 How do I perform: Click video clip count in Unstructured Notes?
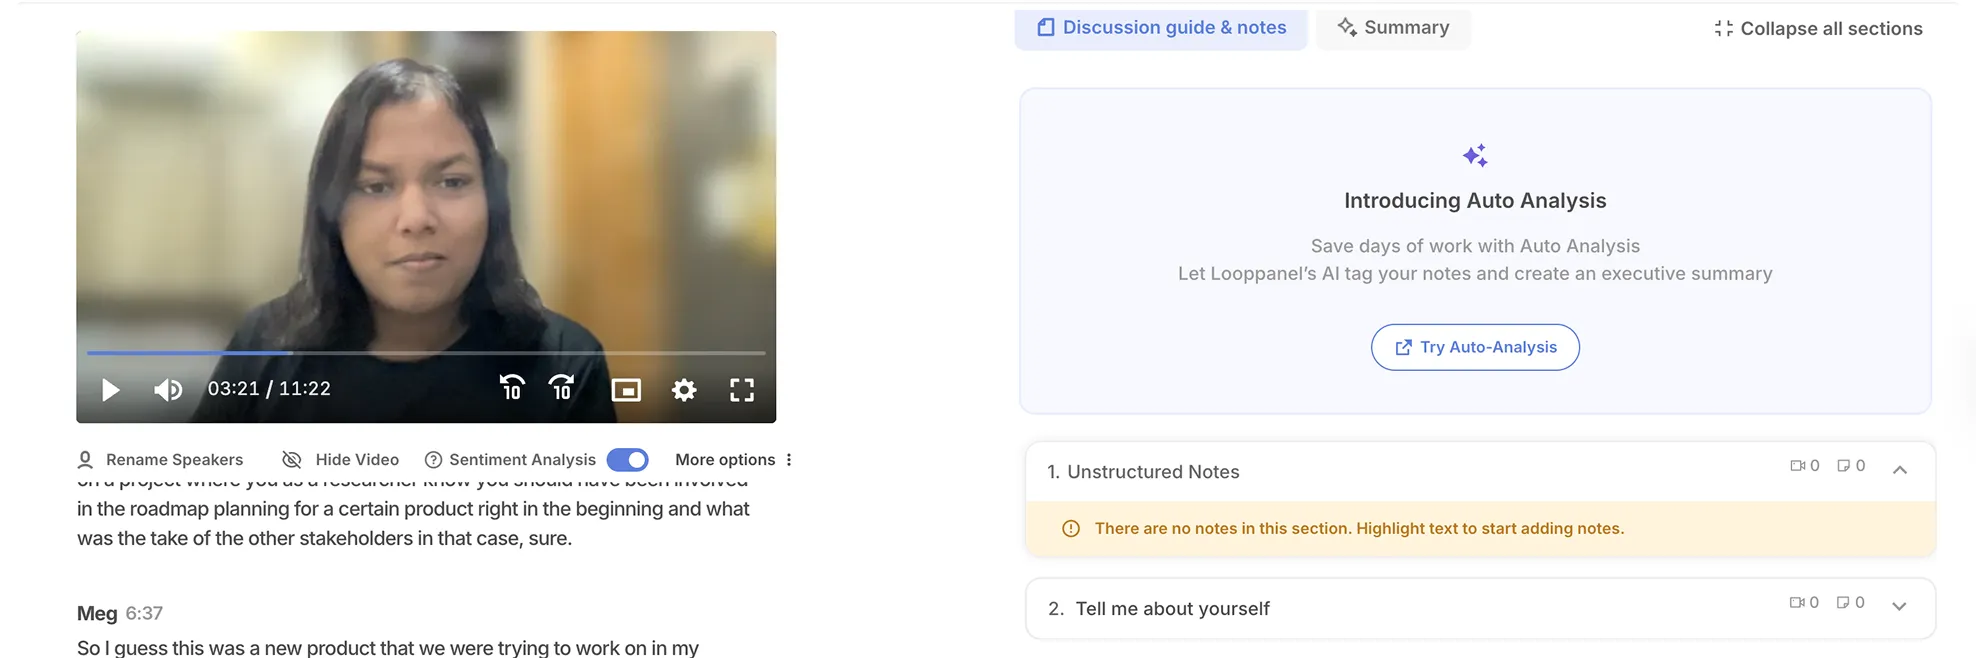click(1805, 466)
